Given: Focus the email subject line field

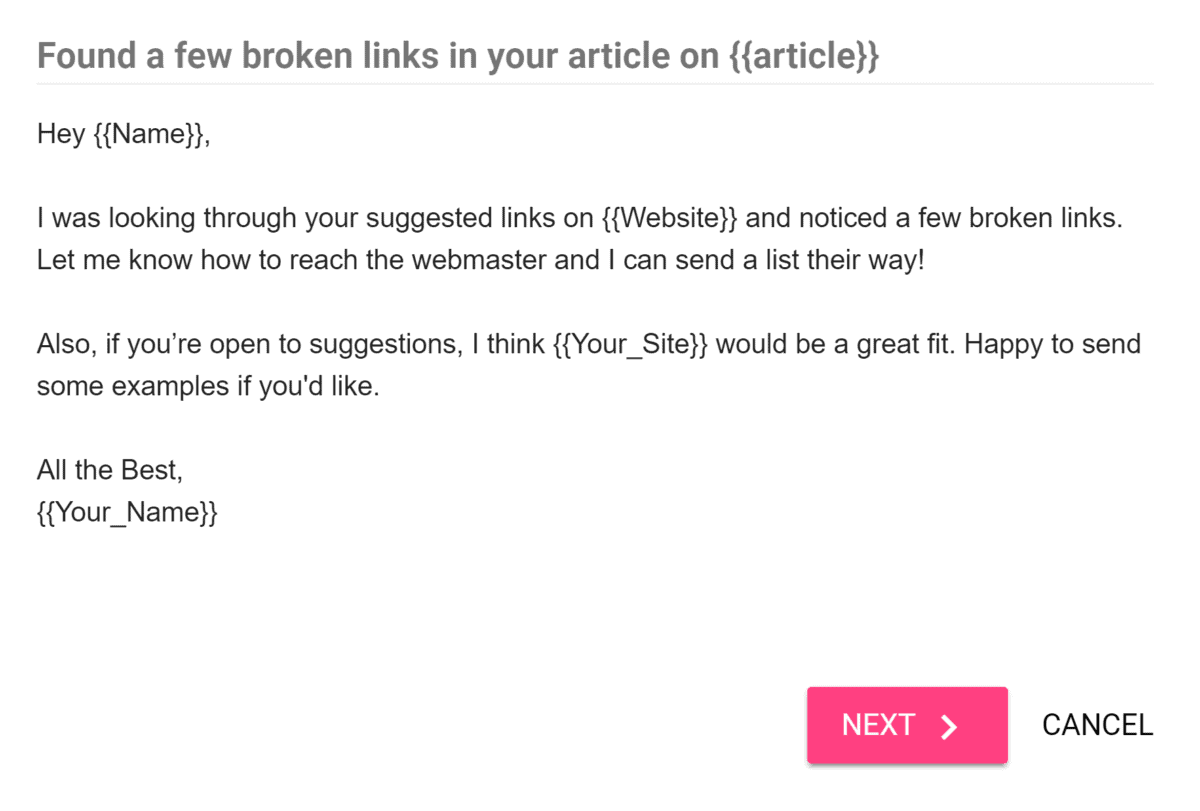Looking at the screenshot, I should 595,56.
